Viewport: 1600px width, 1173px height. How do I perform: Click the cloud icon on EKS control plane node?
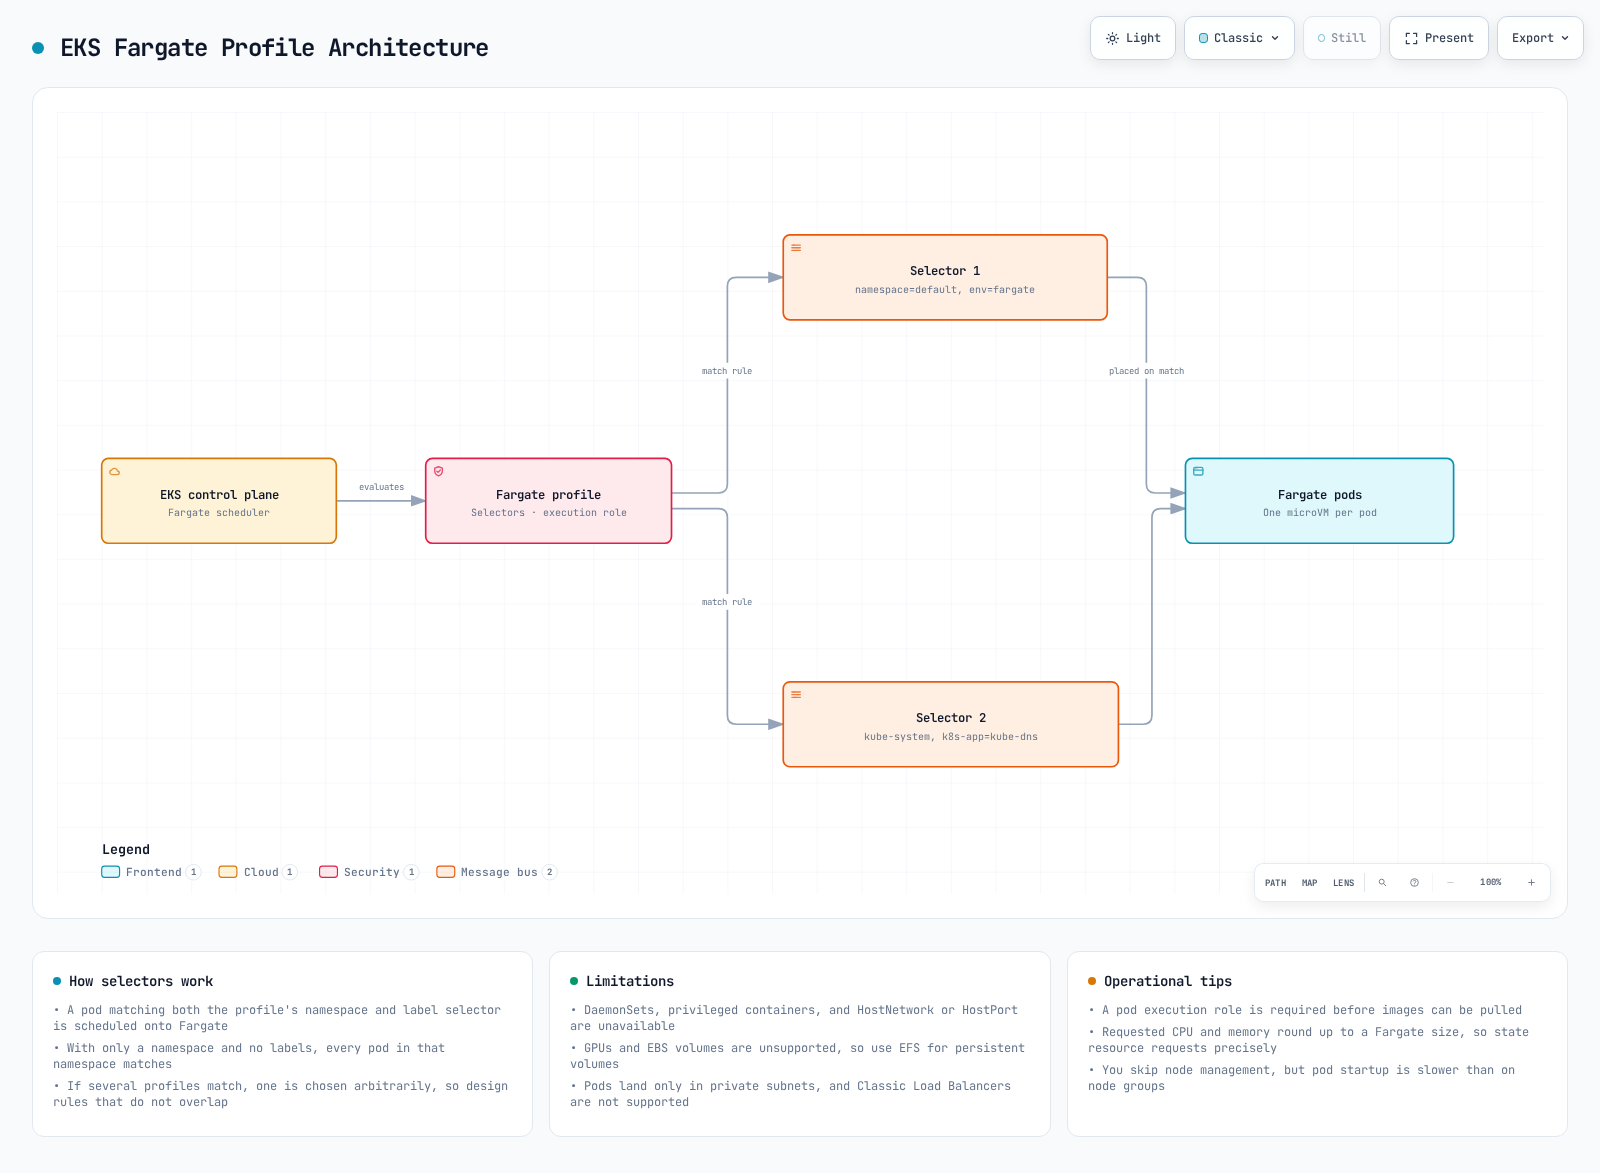[115, 472]
